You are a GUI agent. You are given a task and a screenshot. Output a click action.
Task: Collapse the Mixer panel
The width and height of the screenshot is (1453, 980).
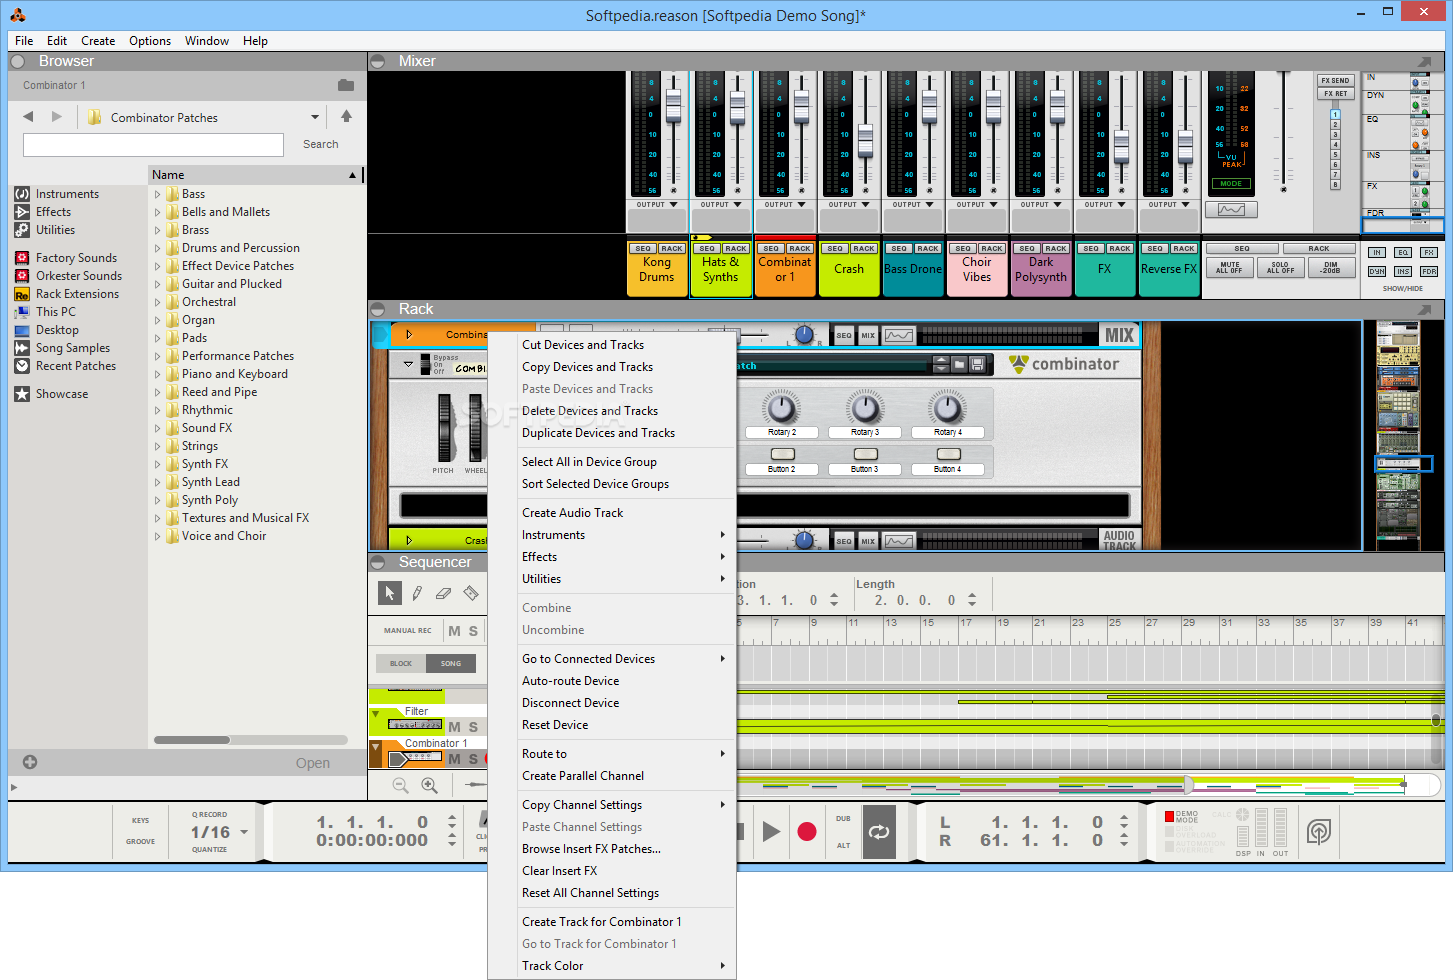(x=378, y=61)
